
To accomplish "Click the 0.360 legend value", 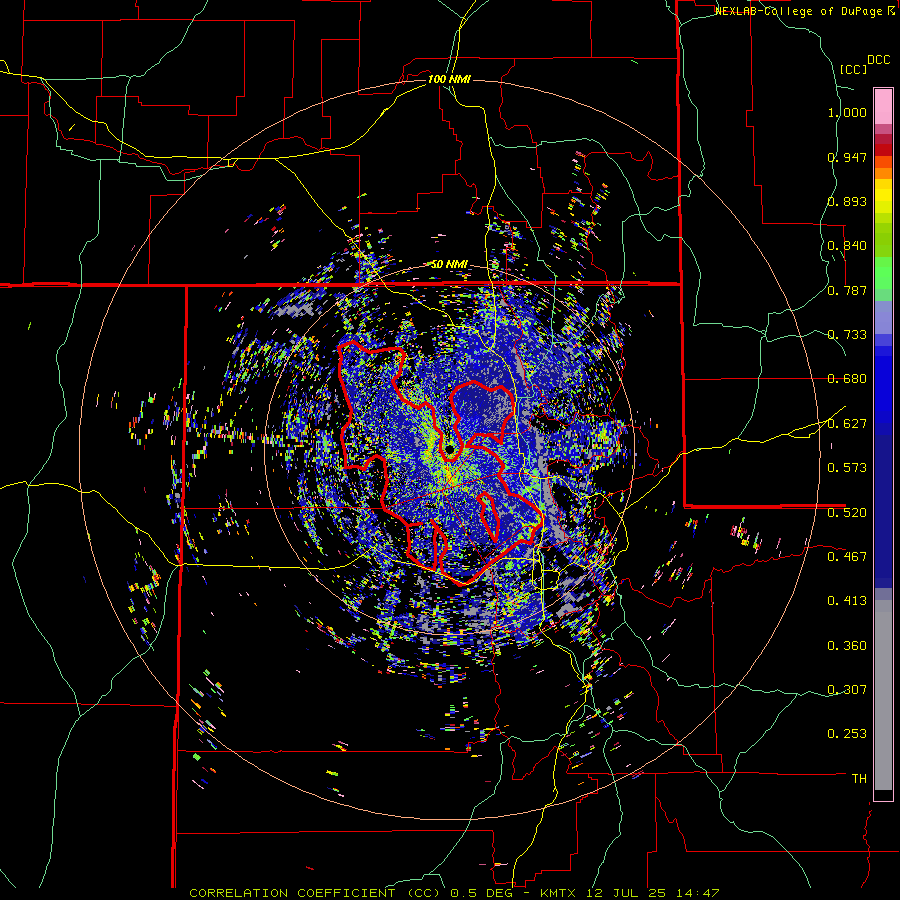I will tap(847, 646).
